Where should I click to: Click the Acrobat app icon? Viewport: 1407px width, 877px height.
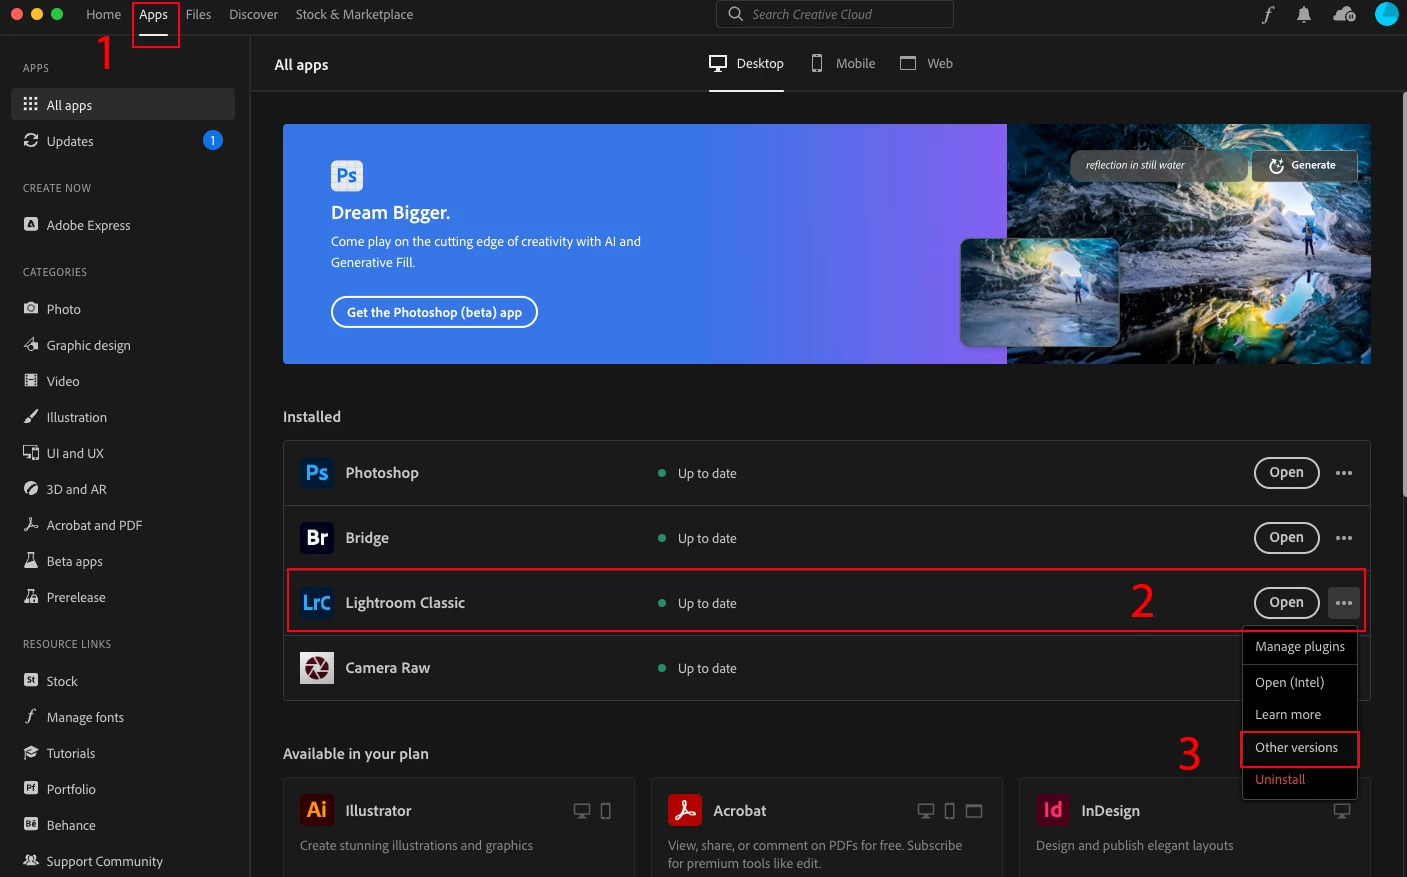685,810
